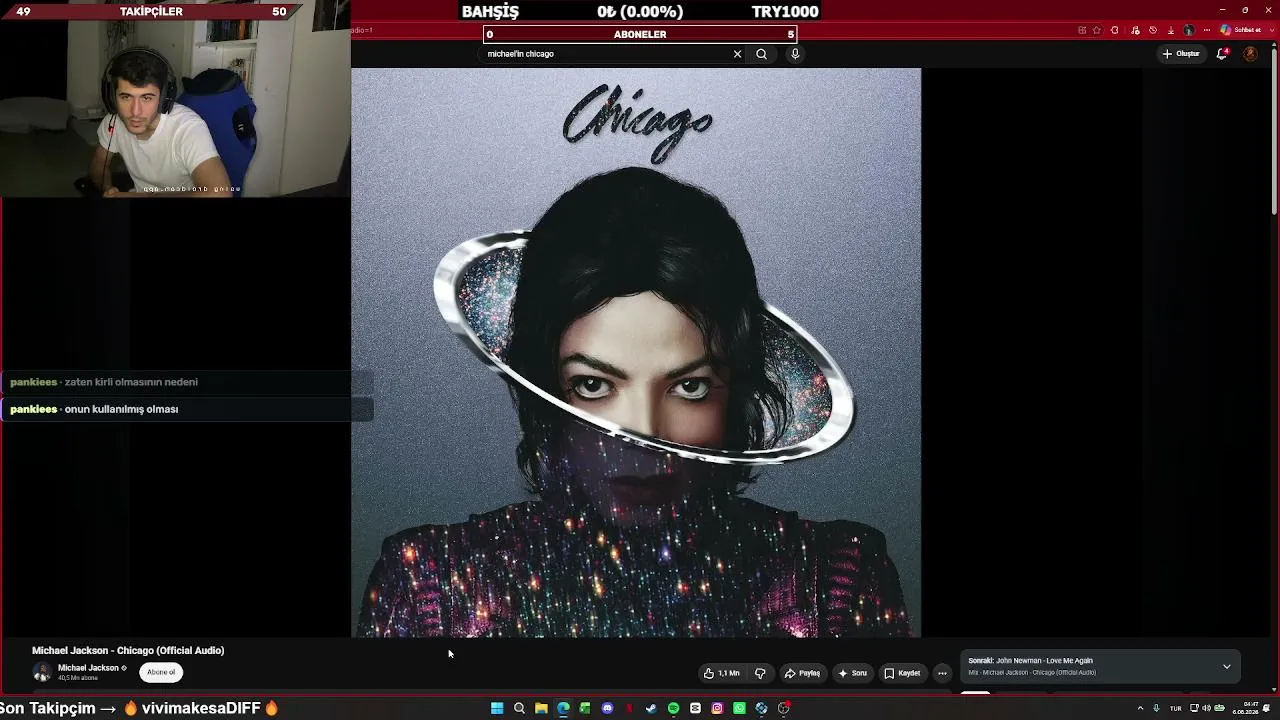Open Michael Jackson channel avatar
Screen dimensions: 1280x720
click(42, 672)
